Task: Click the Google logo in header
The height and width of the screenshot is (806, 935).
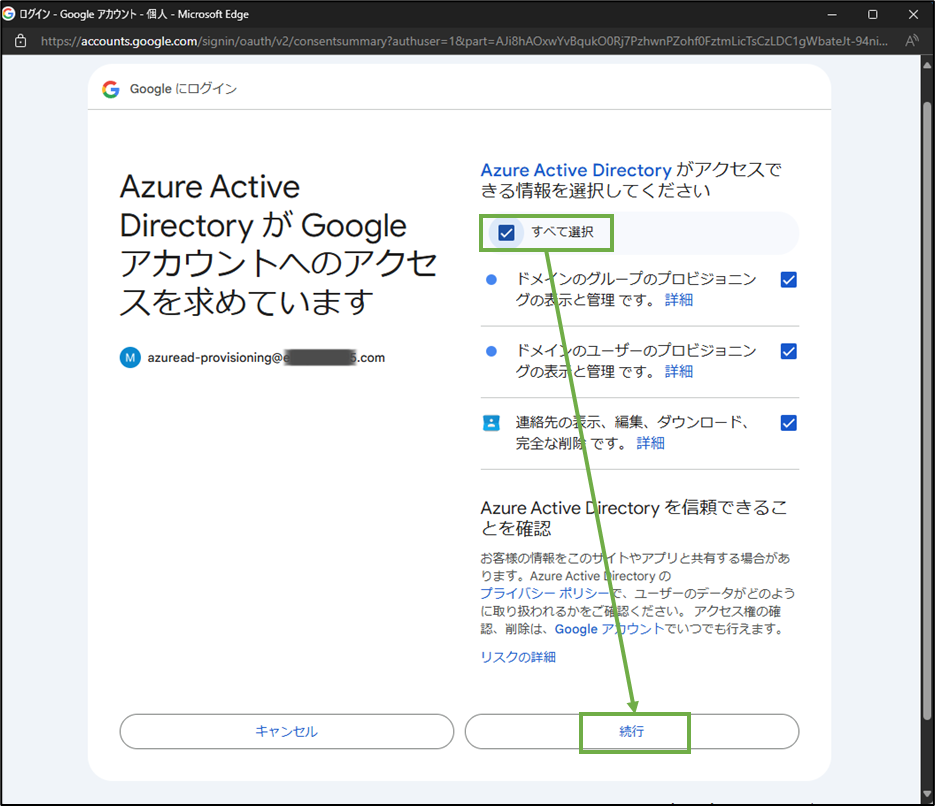Action: pyautogui.click(x=111, y=89)
